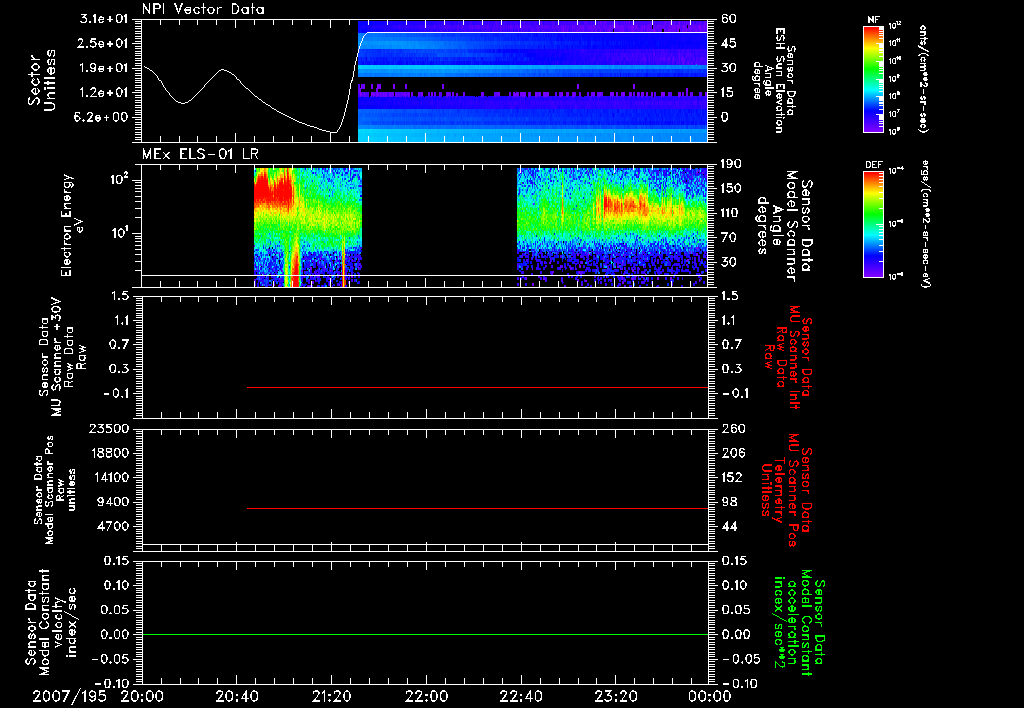This screenshot has width=1024, height=708.
Task: Click the '22:40' time axis label
Action: [x=521, y=697]
